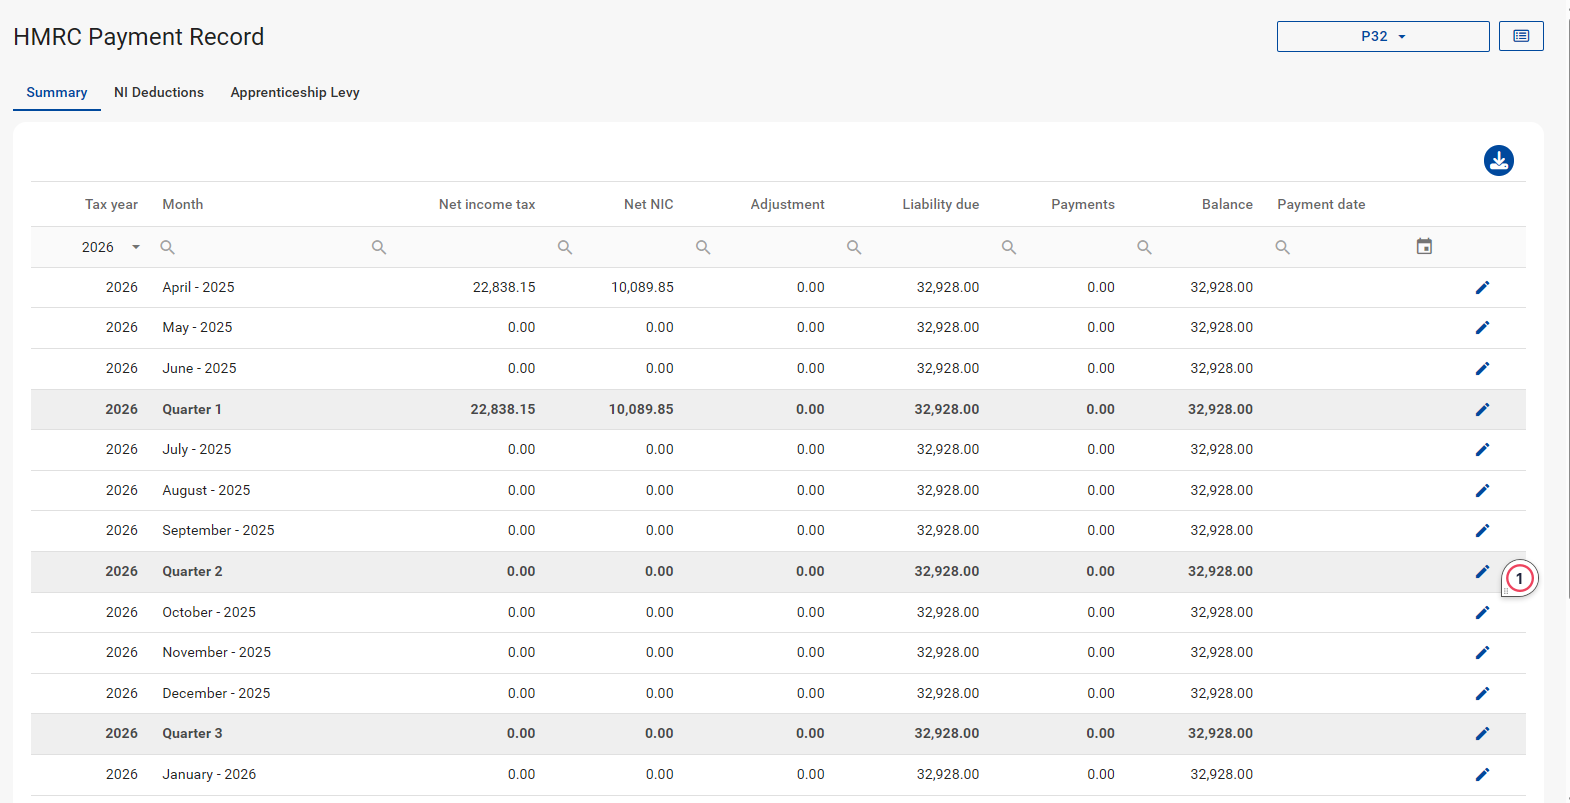Click the red circled 1 notification badge
This screenshot has width=1570, height=803.
1519,578
